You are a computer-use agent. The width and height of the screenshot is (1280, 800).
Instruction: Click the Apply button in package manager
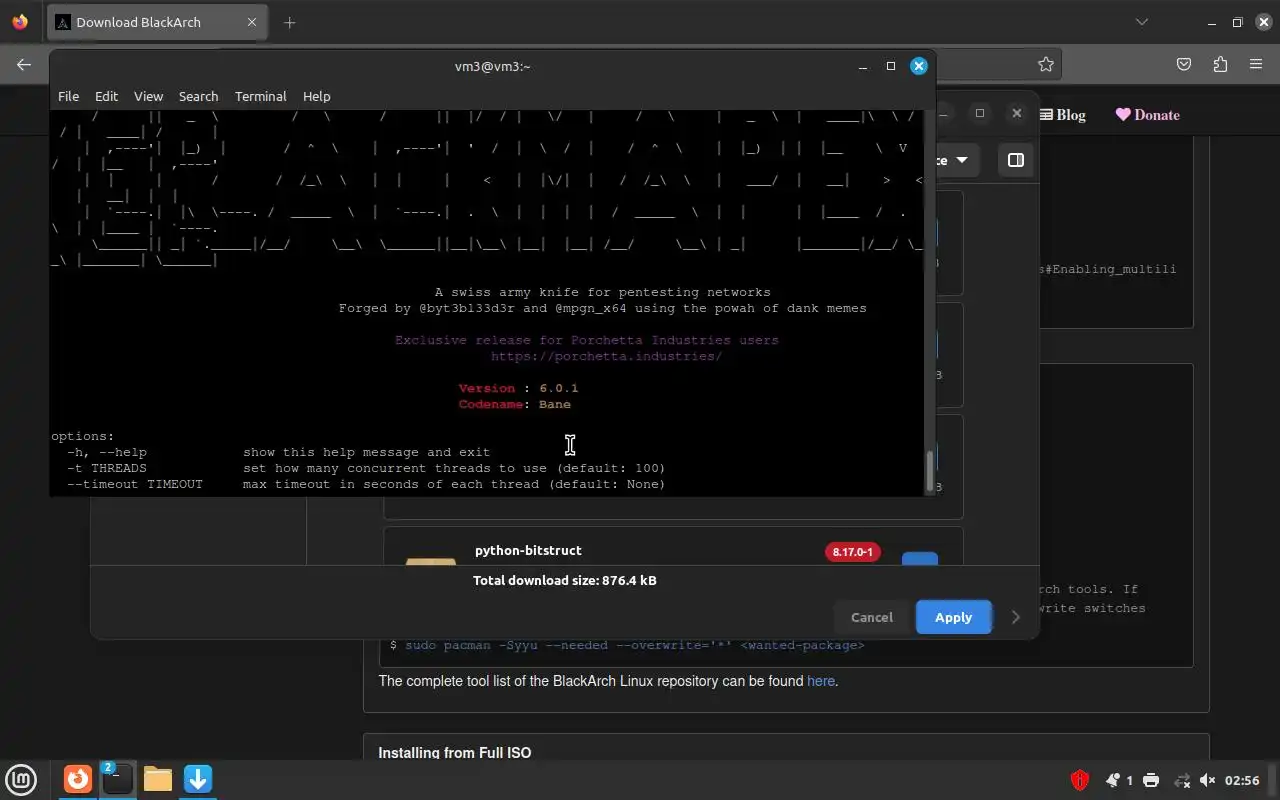pyautogui.click(x=953, y=617)
